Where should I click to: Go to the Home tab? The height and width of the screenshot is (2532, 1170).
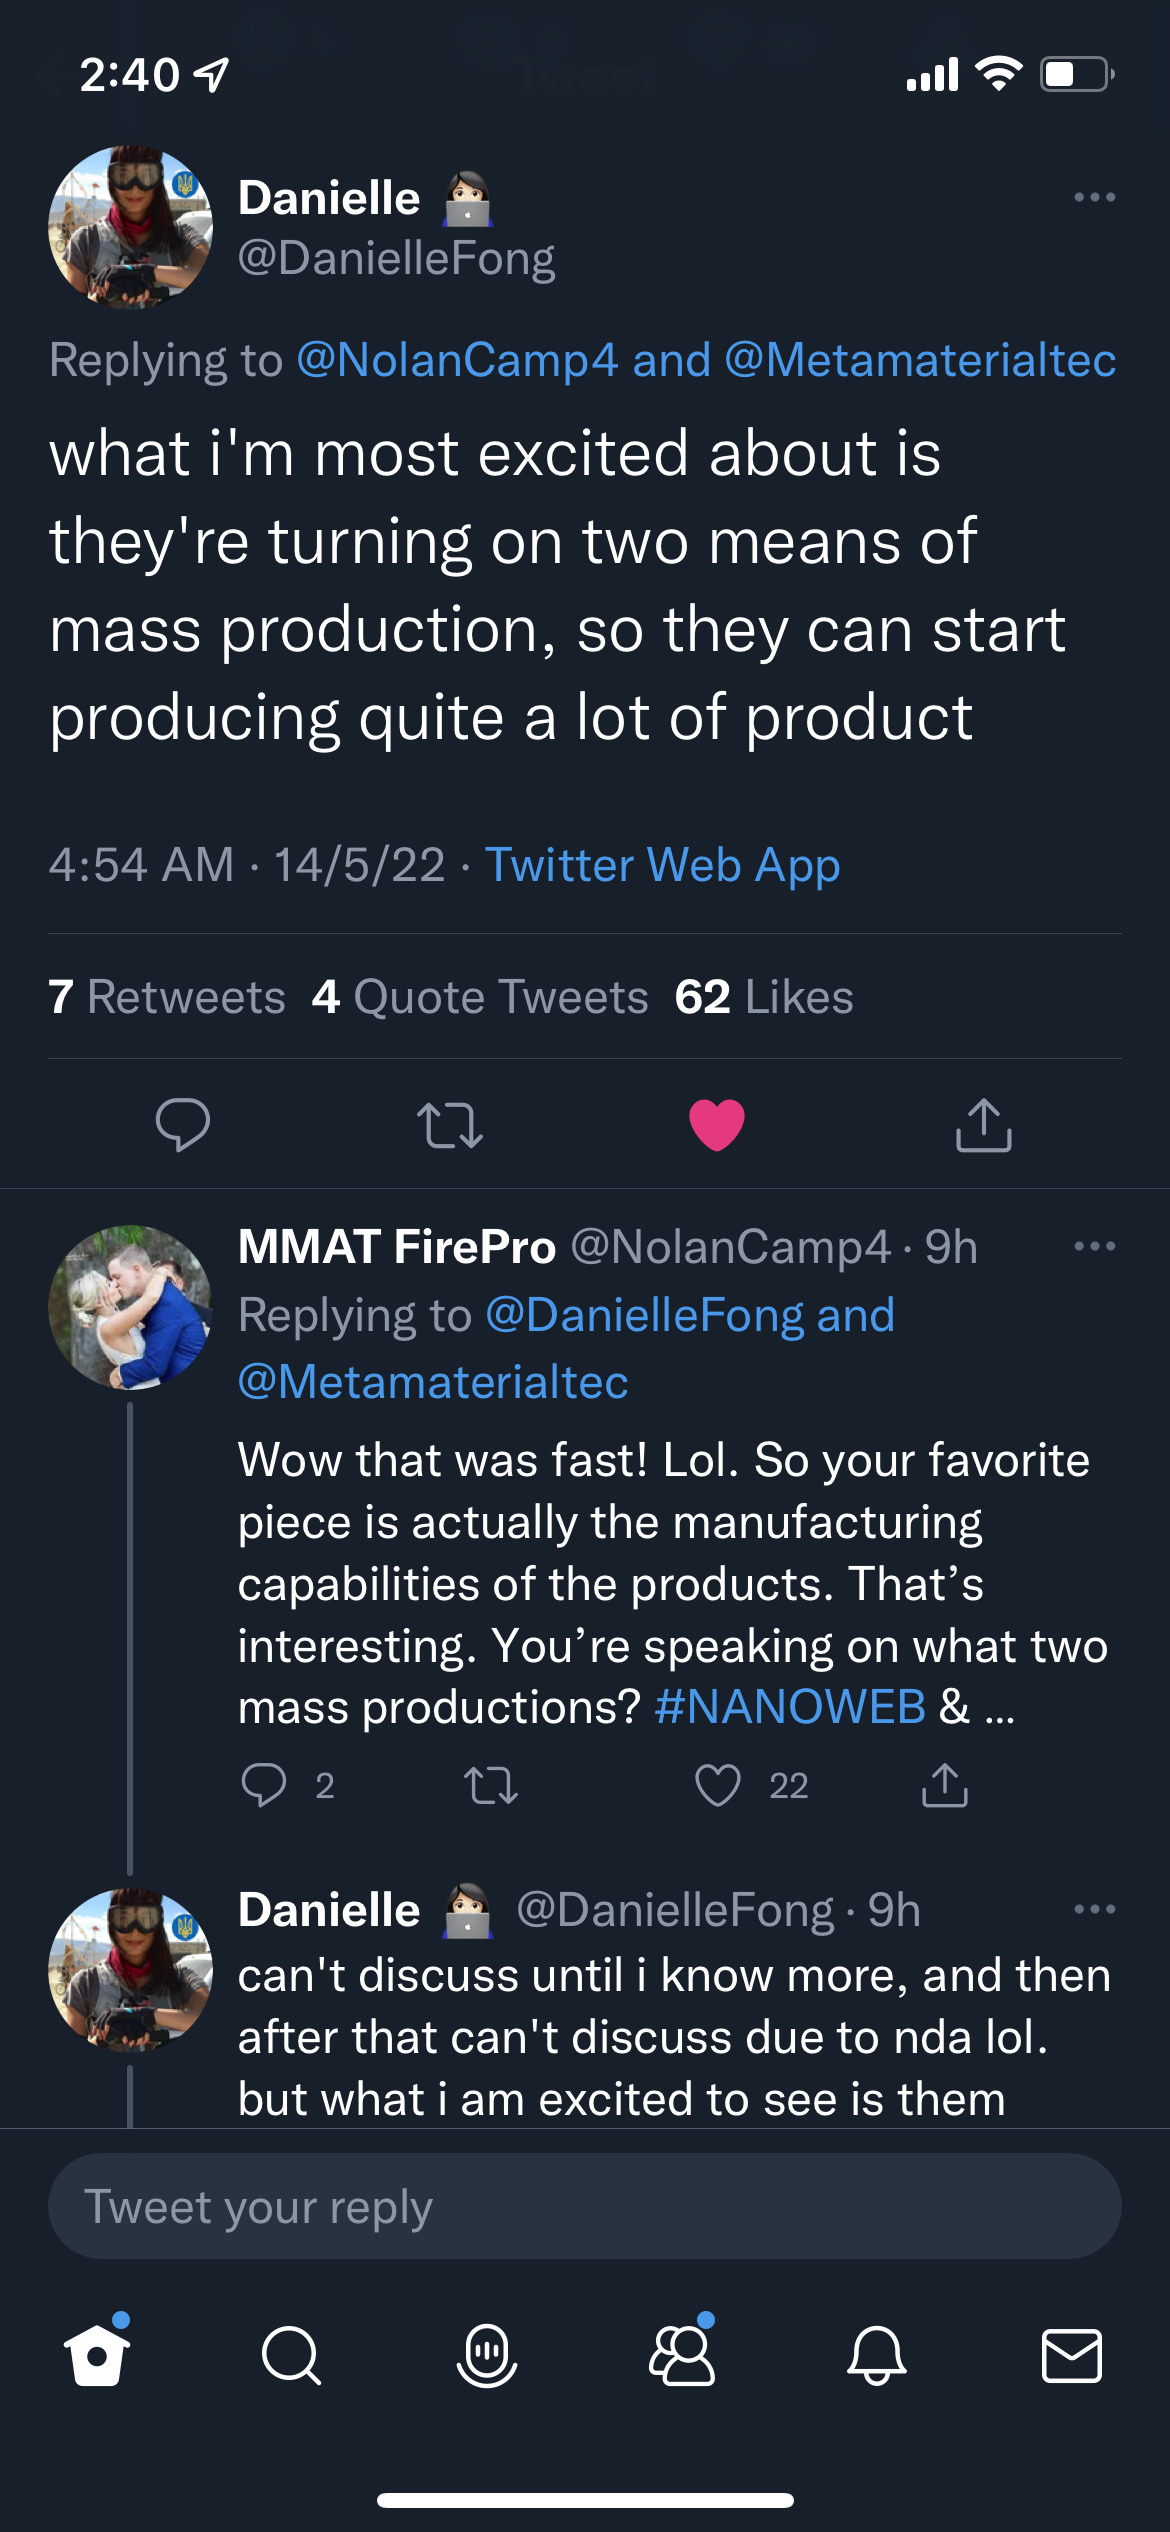97,2356
